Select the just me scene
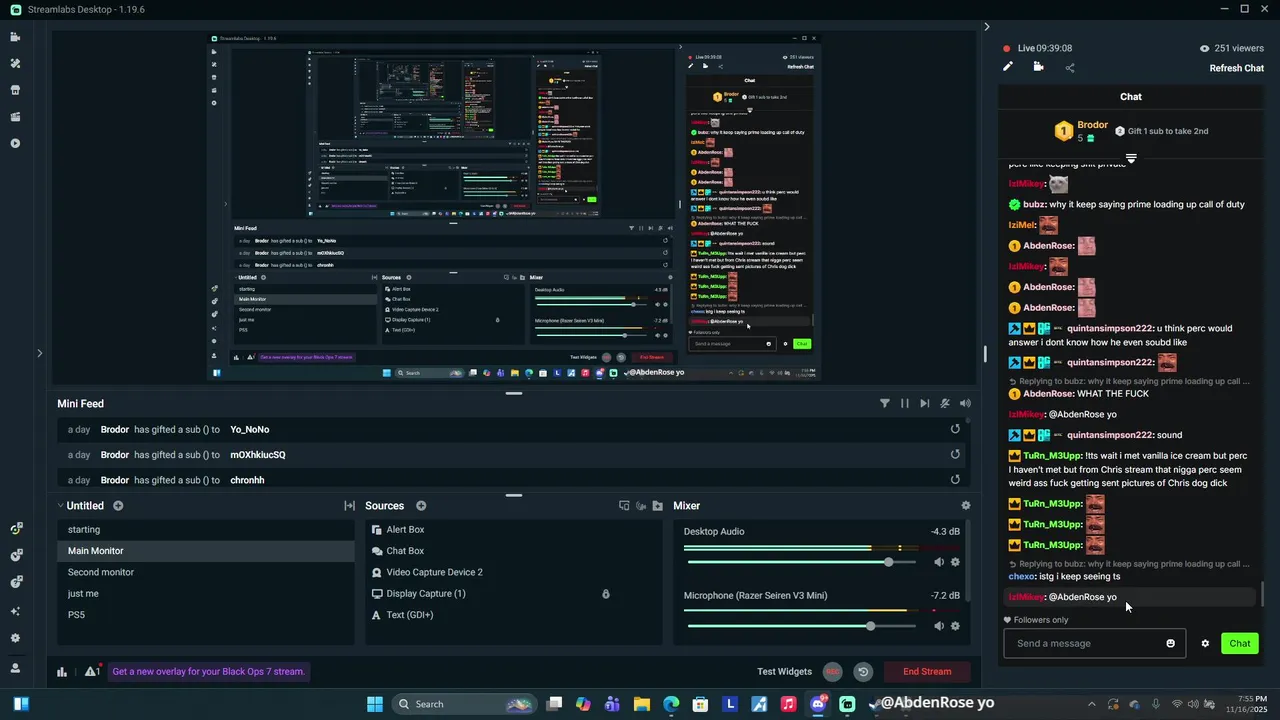Screen dimensions: 1280x720 click(x=205, y=594)
